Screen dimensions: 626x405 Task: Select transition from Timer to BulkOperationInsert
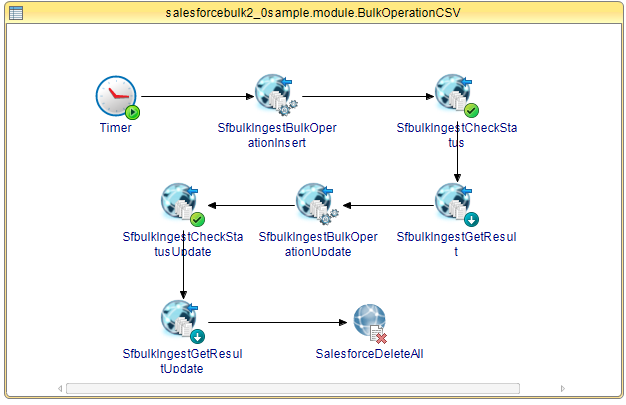(x=198, y=96)
